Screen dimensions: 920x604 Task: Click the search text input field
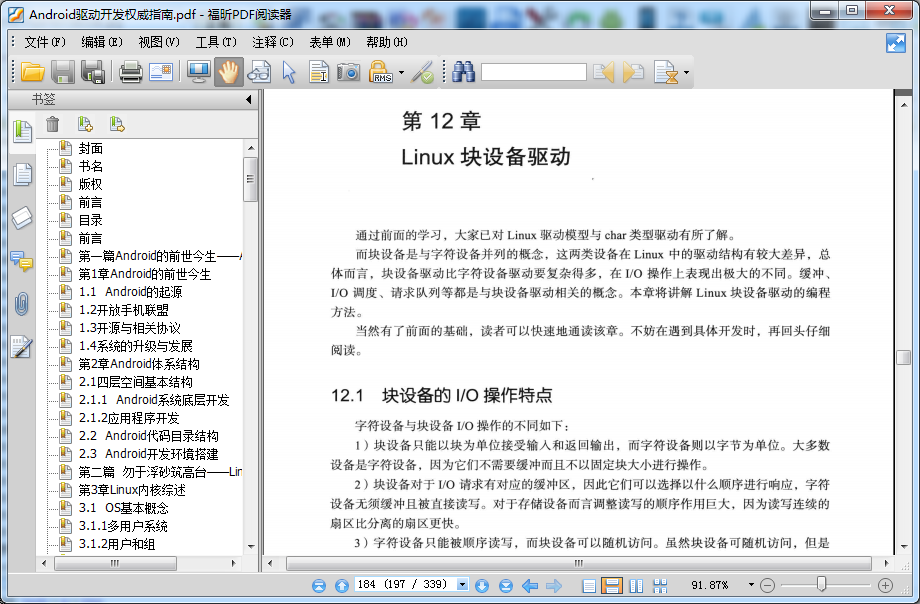click(533, 72)
